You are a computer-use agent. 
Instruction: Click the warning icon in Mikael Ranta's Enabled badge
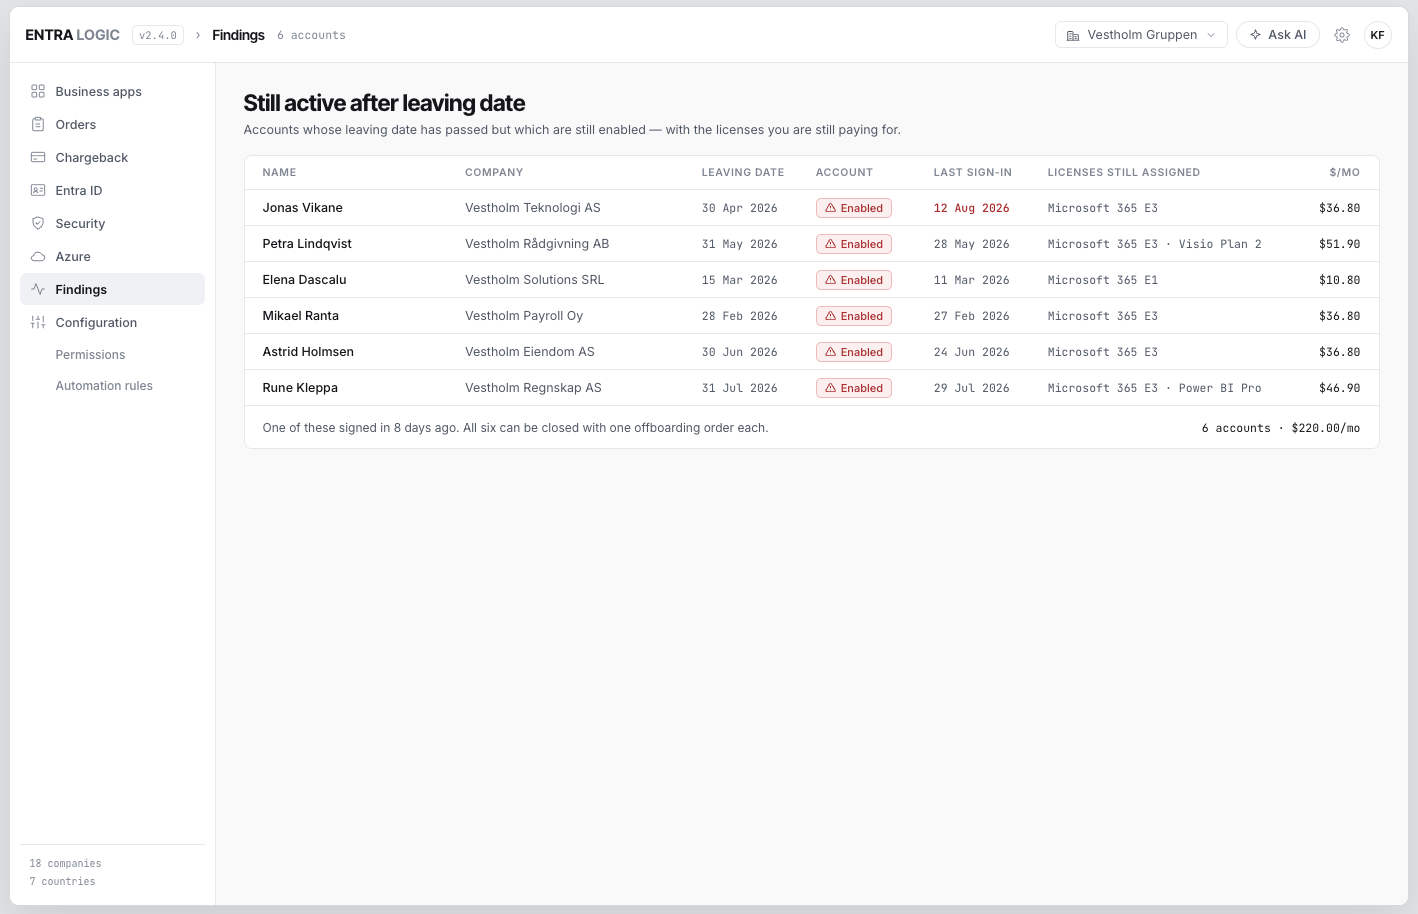[830, 316]
